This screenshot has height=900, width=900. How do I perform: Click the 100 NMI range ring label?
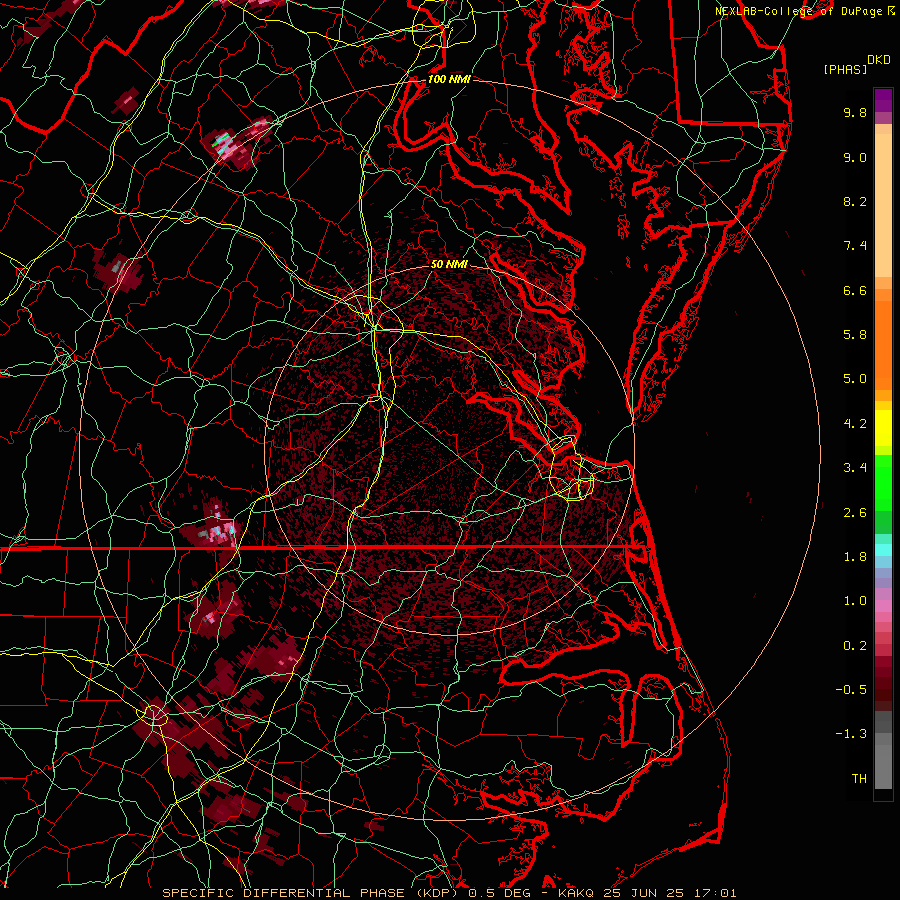click(x=449, y=79)
